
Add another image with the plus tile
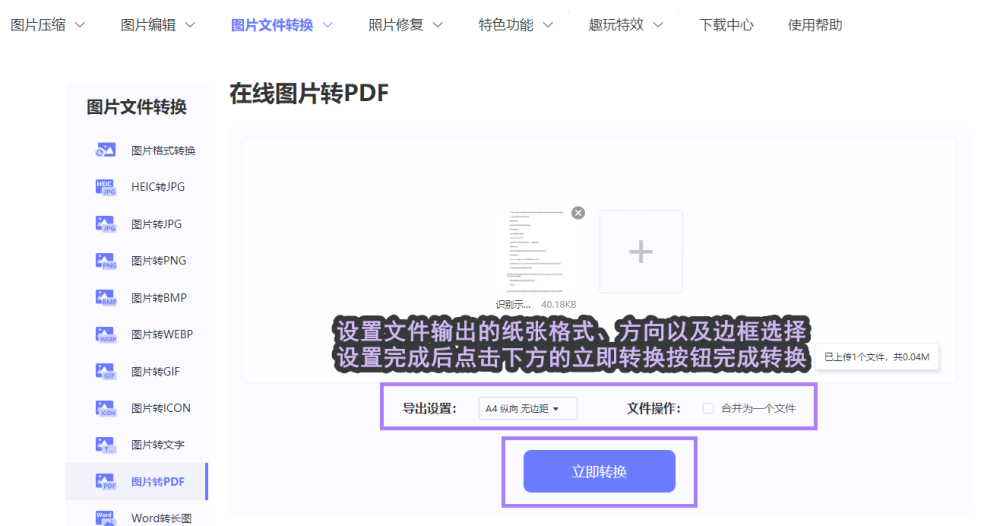coord(641,252)
